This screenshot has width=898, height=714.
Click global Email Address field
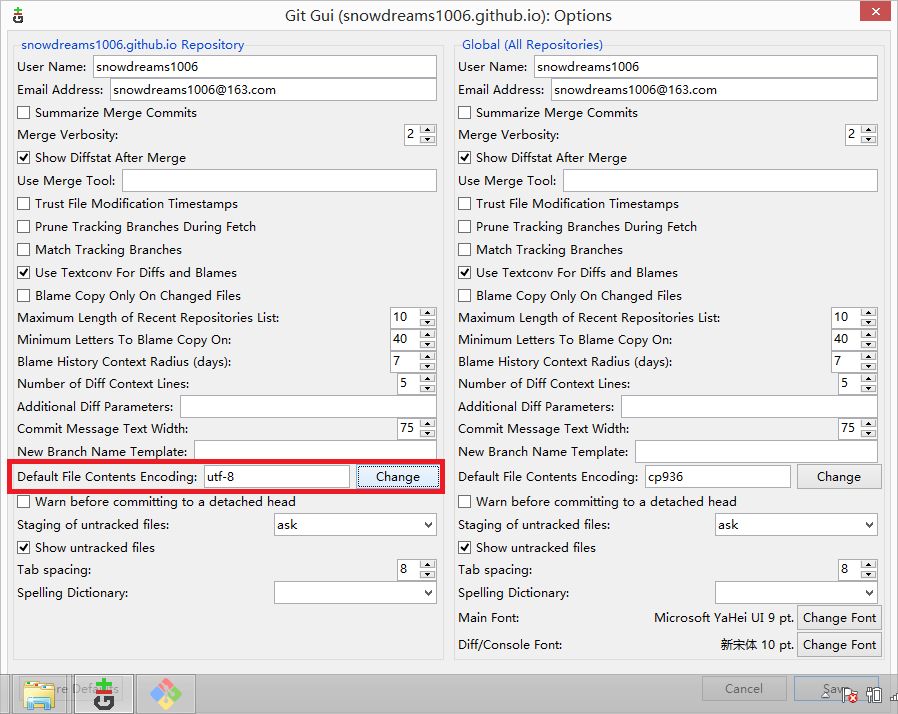714,89
